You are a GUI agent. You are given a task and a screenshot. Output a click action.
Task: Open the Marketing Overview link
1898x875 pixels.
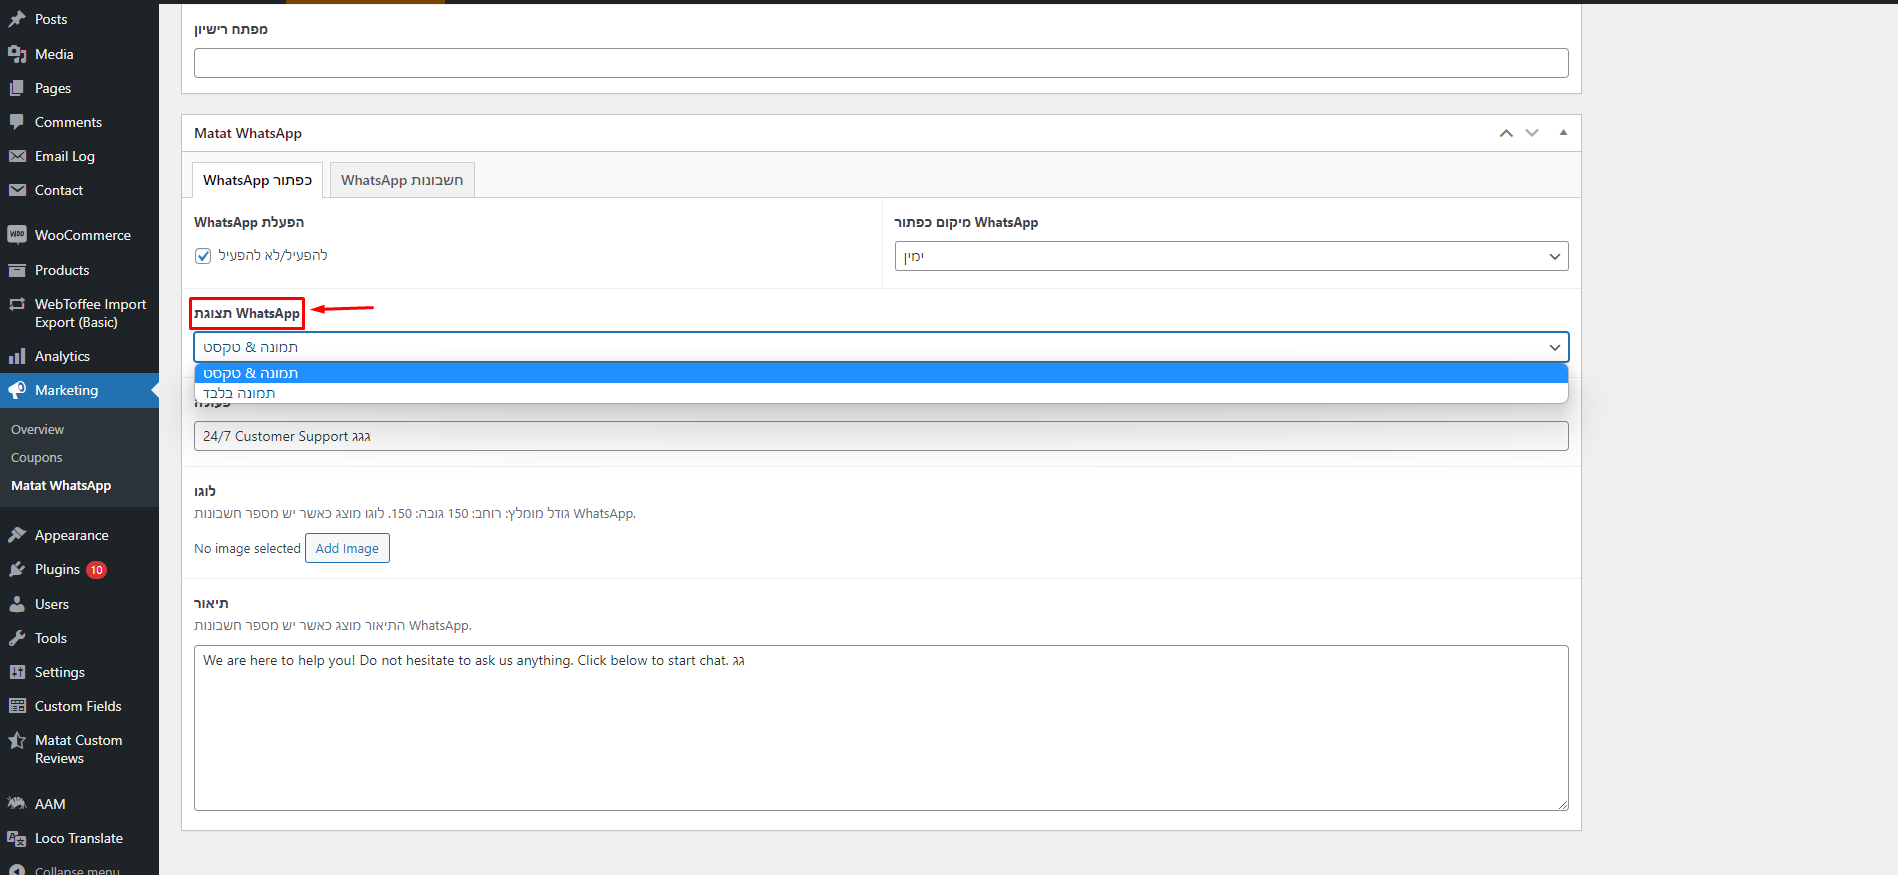point(38,429)
